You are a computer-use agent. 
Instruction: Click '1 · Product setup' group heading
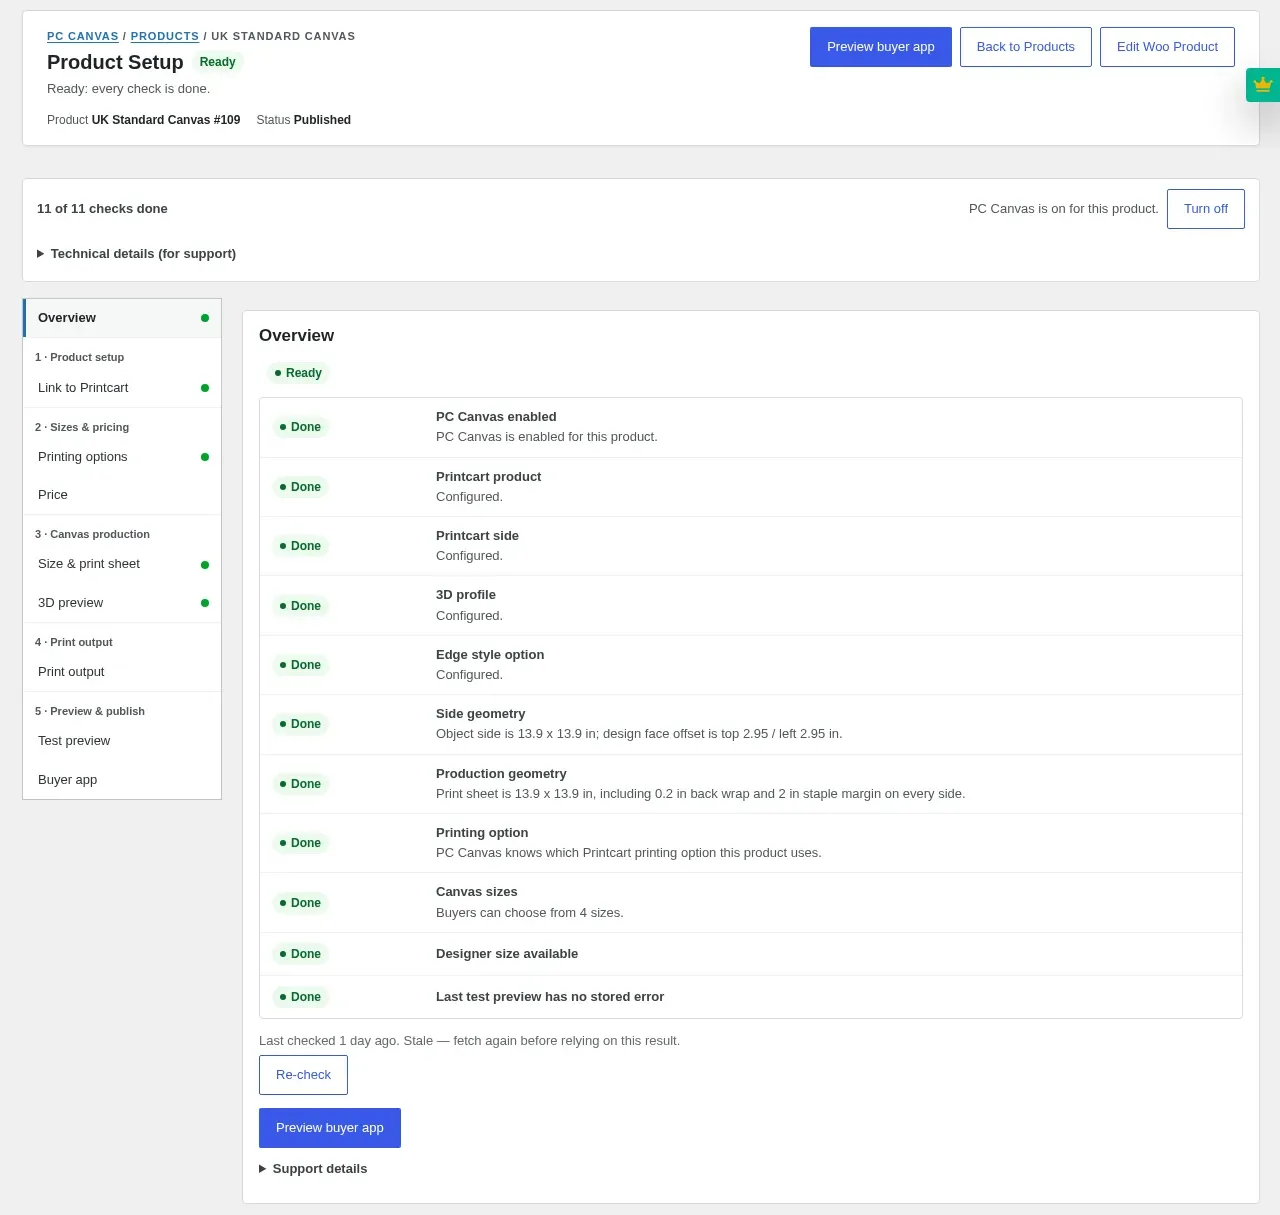pos(80,357)
